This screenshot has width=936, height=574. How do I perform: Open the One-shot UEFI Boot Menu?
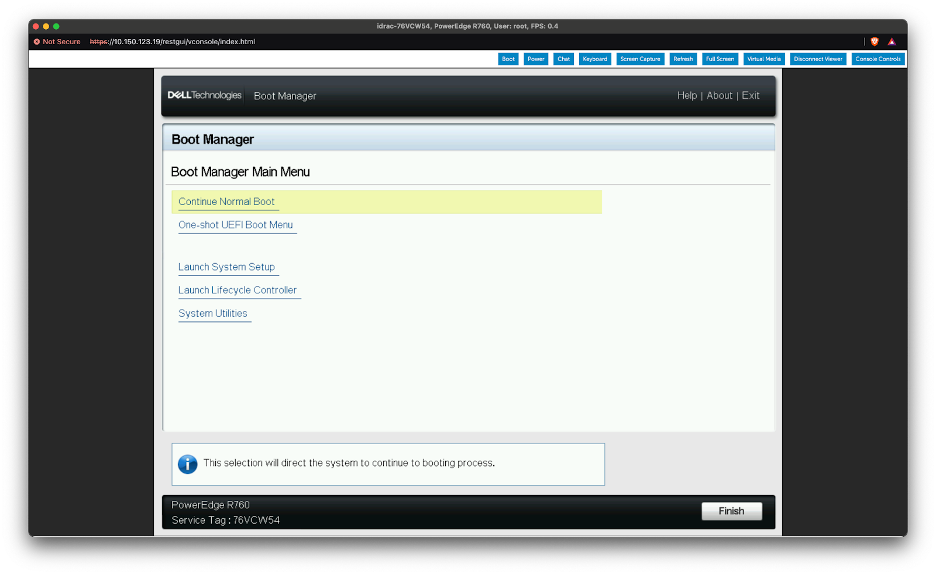(236, 225)
